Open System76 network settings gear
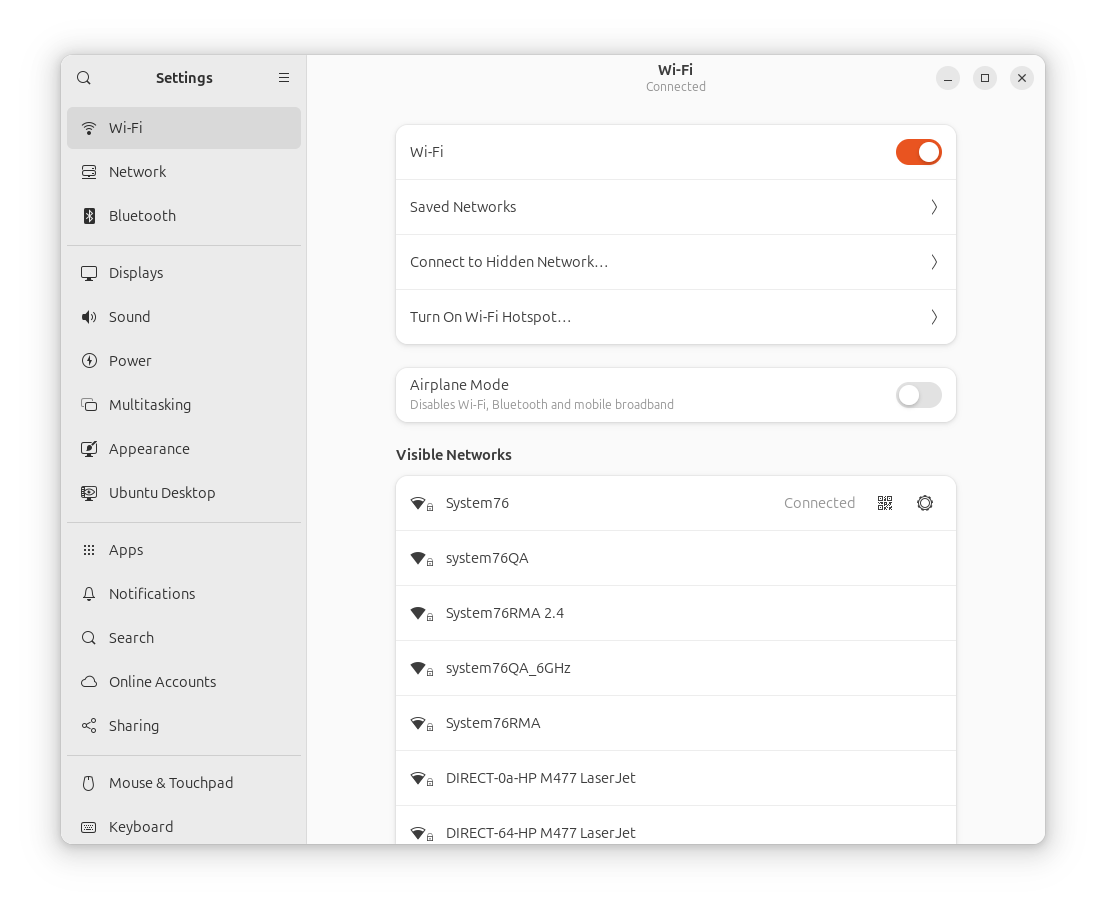Screen dimensions: 1106x911 coord(925,503)
